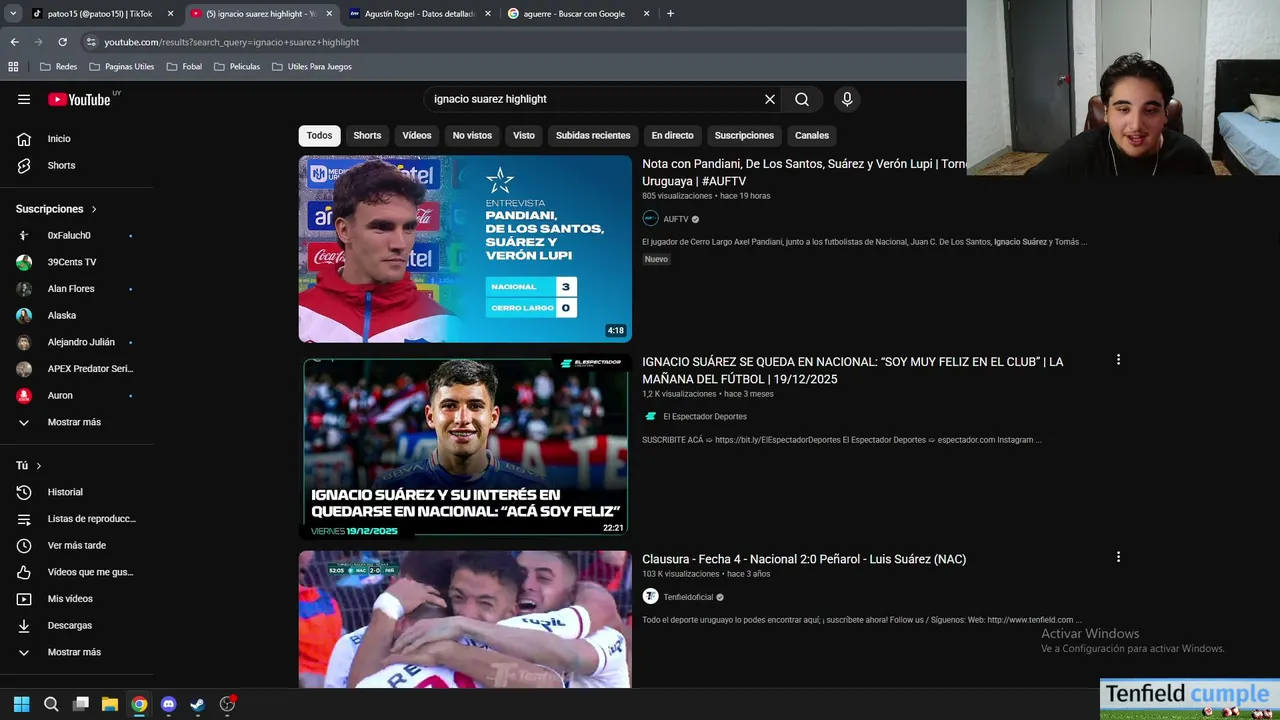Select the En directo filter chip
The width and height of the screenshot is (1280, 720).
(672, 135)
